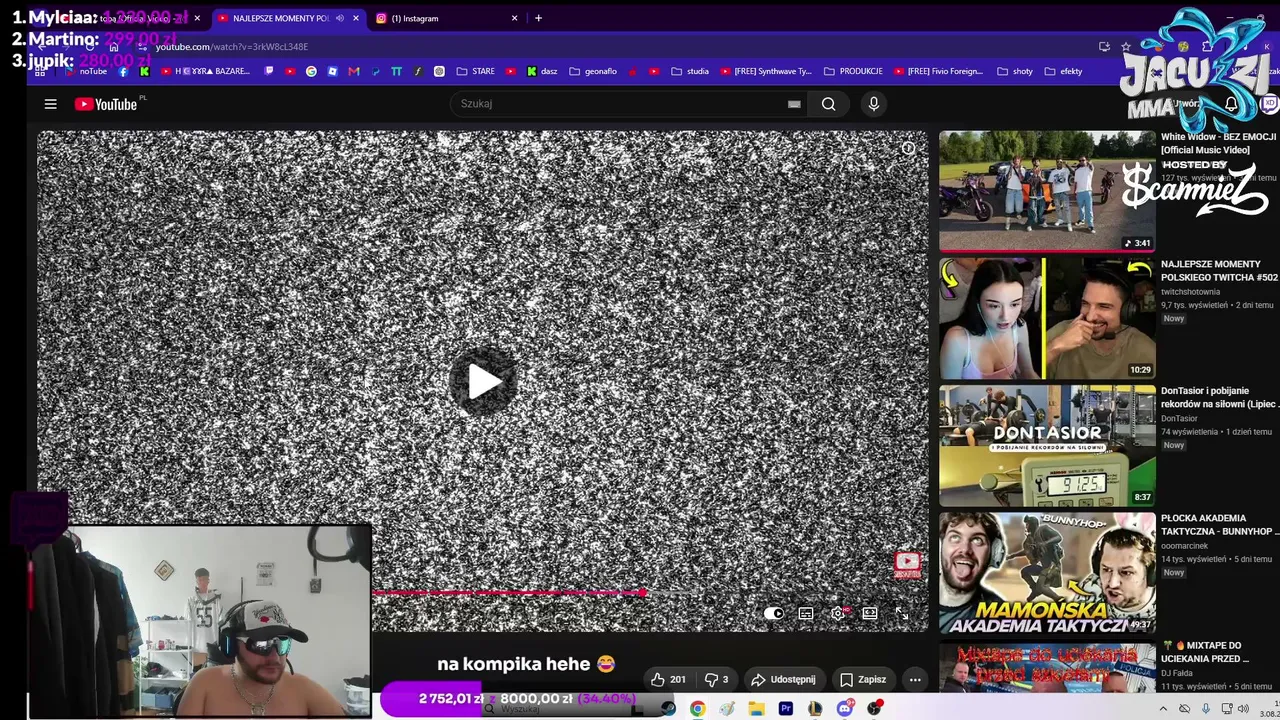Open the video player settings gear
The width and height of the screenshot is (1280, 720).
coord(838,613)
